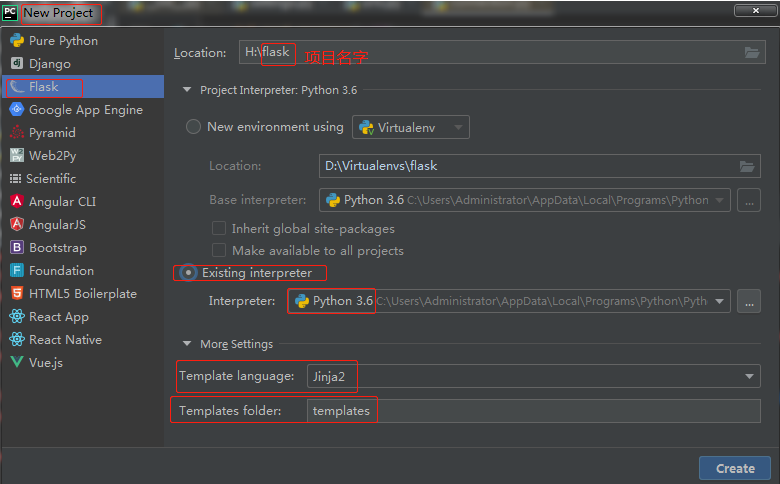Select Foundation project type
This screenshot has width=780, height=484.
click(x=83, y=270)
